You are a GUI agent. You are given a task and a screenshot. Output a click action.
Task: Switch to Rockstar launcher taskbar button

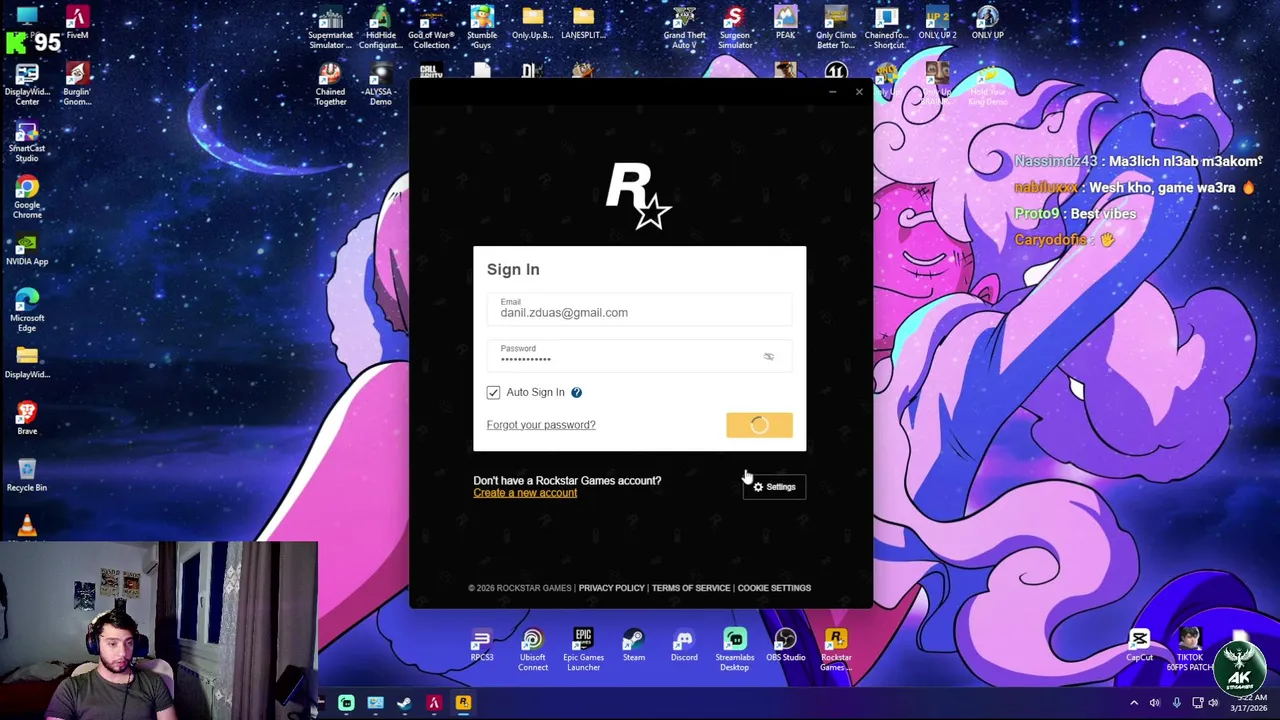point(463,703)
